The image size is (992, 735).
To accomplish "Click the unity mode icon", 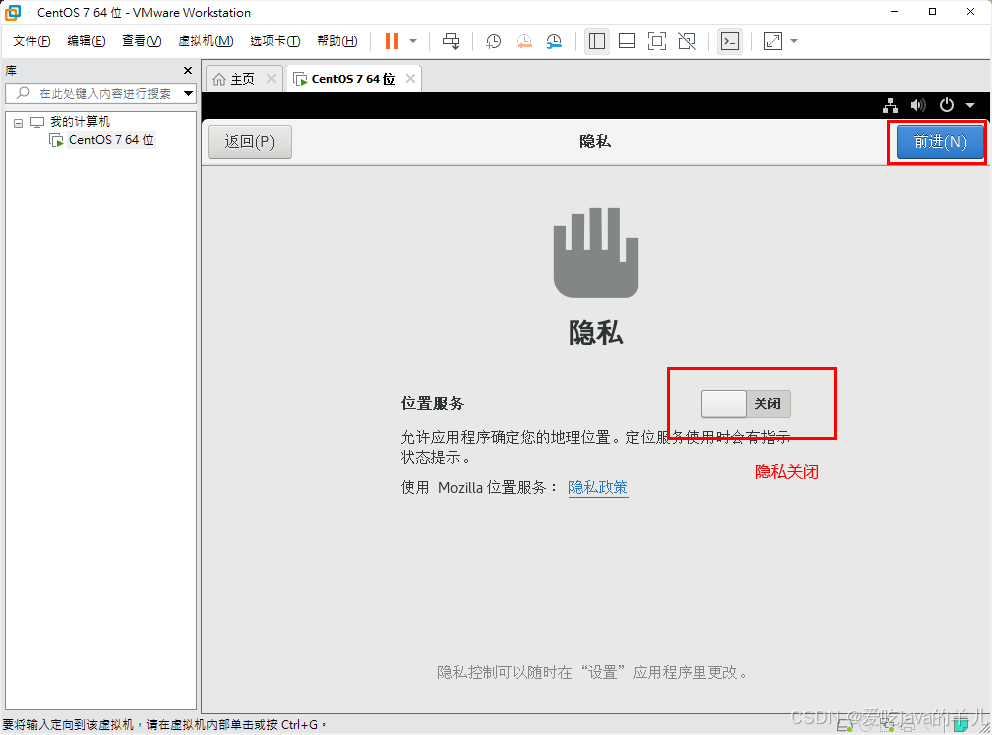I will pos(687,41).
